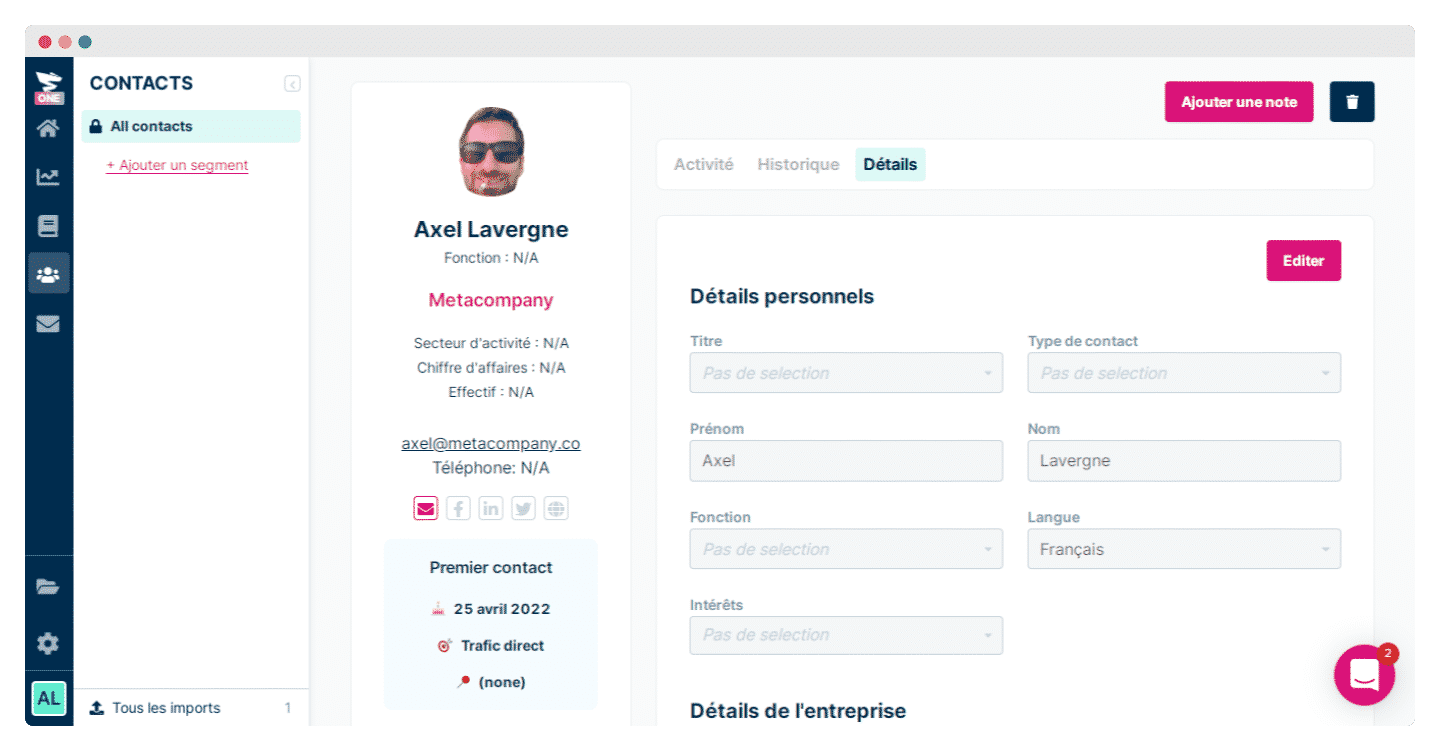
Task: Switch to the Historique tab
Action: coord(798,164)
